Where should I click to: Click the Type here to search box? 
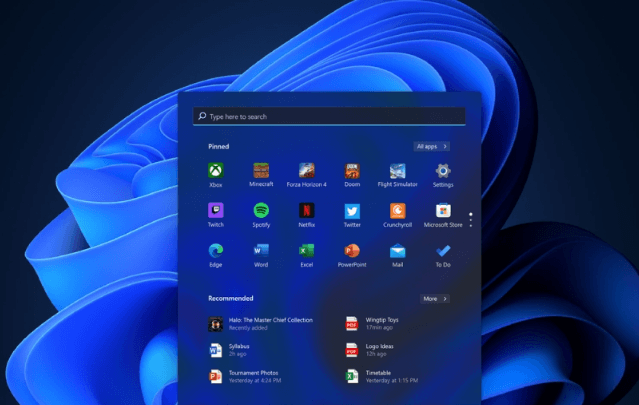click(329, 117)
